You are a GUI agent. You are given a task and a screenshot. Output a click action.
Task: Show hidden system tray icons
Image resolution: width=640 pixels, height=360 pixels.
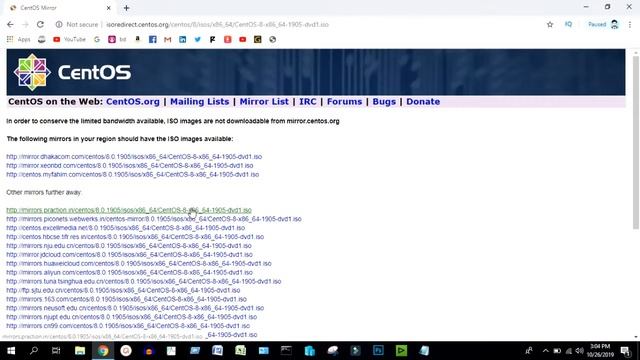point(545,351)
